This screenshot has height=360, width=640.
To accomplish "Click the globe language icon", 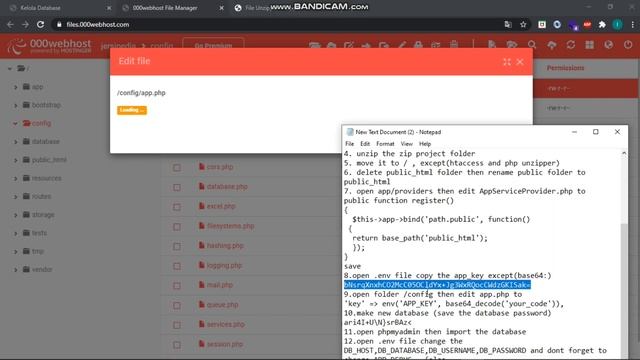I will [609, 44].
